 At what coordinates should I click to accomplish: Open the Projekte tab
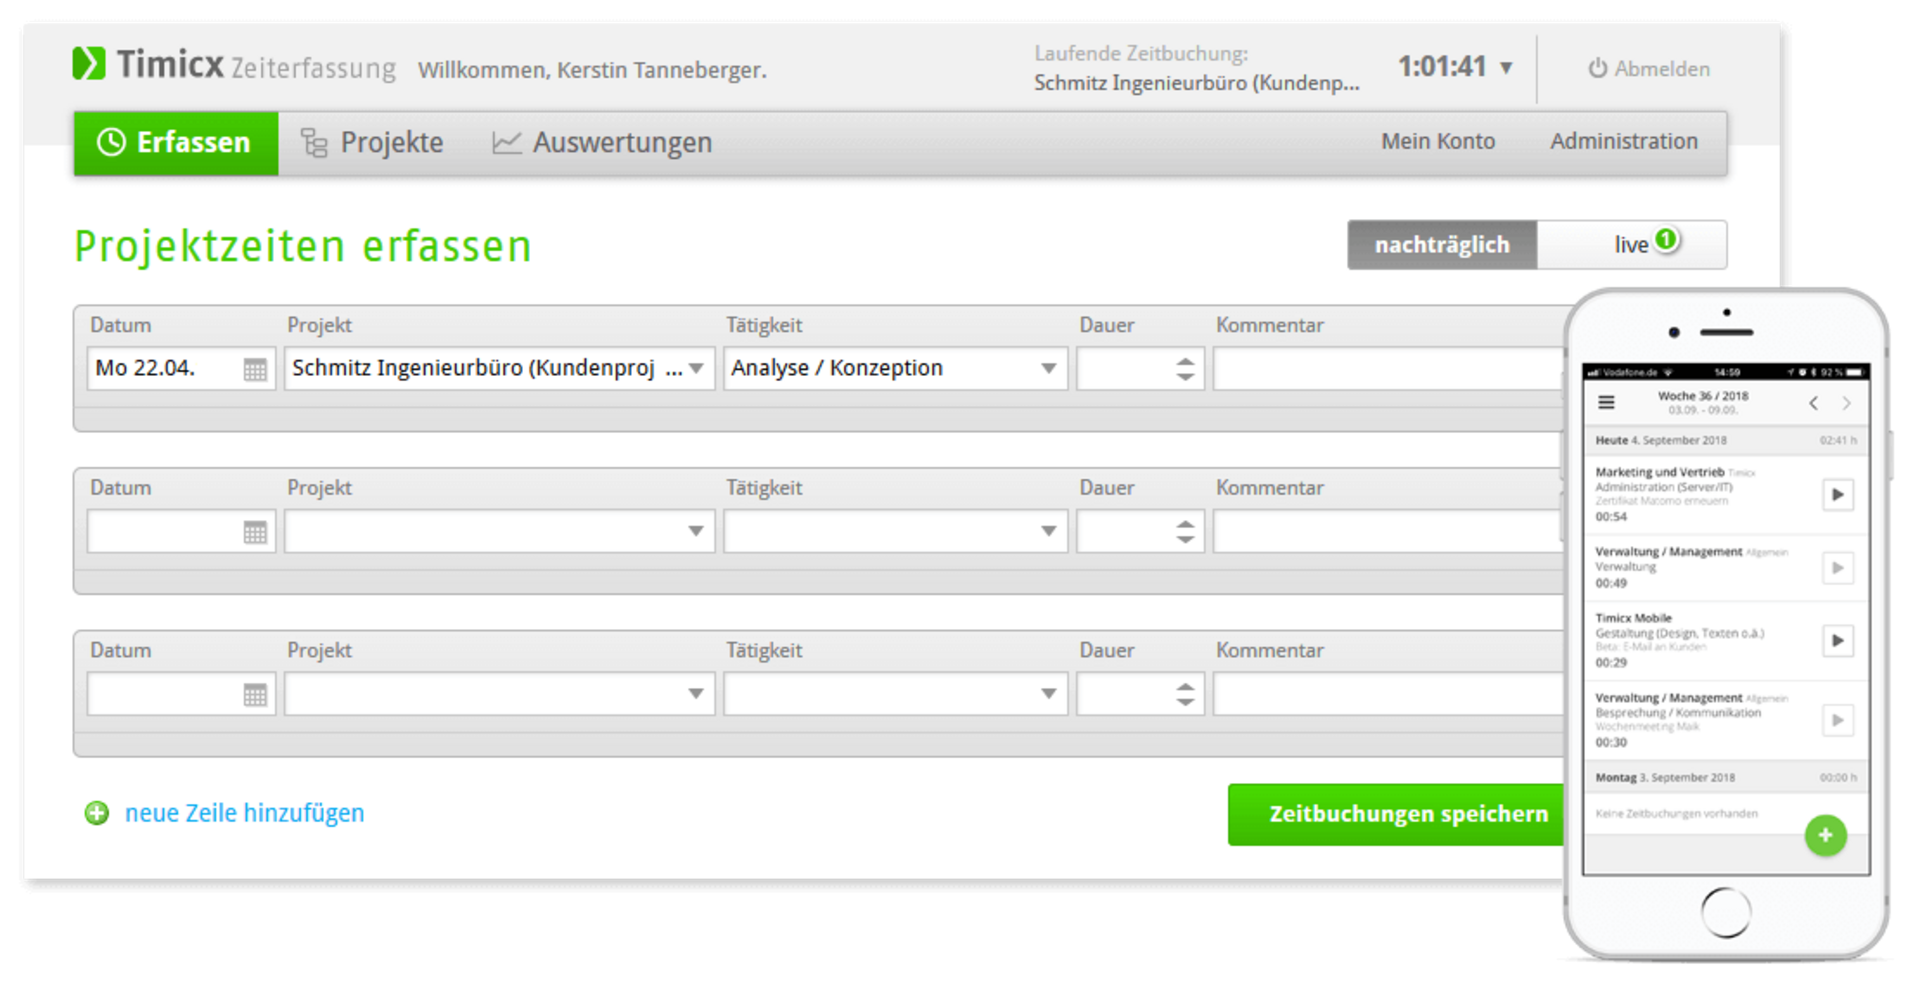coord(373,143)
